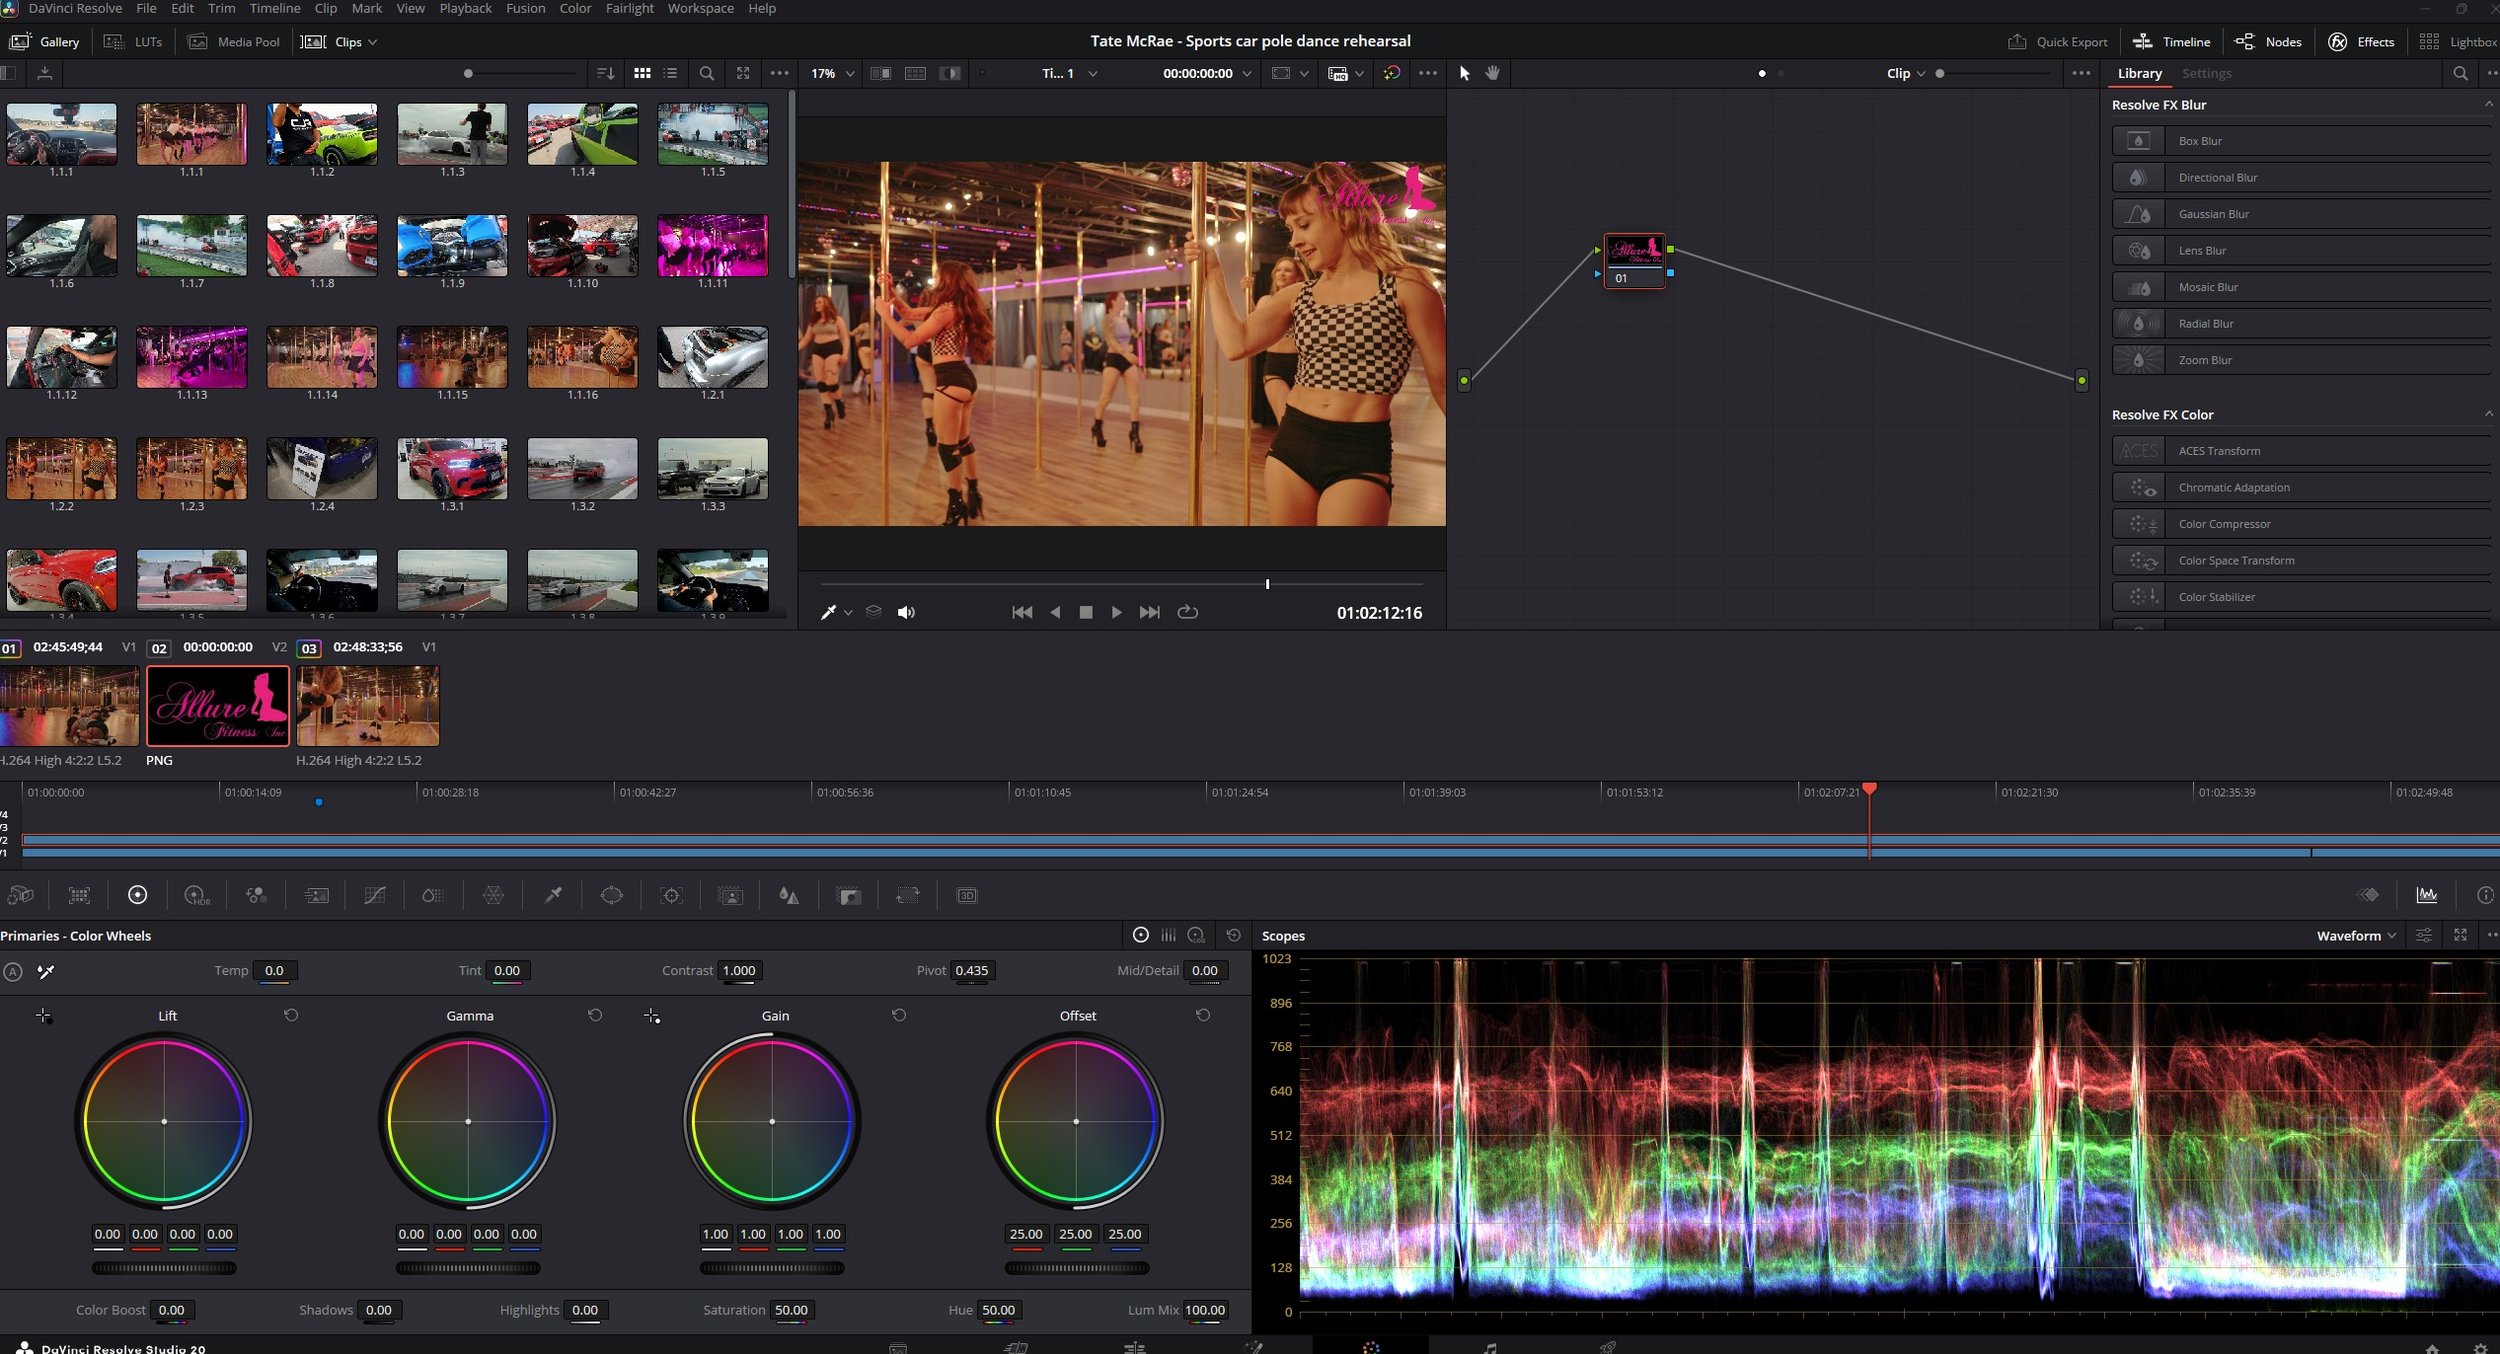
Task: Open the Color Wheels palette
Action: pyautogui.click(x=138, y=895)
